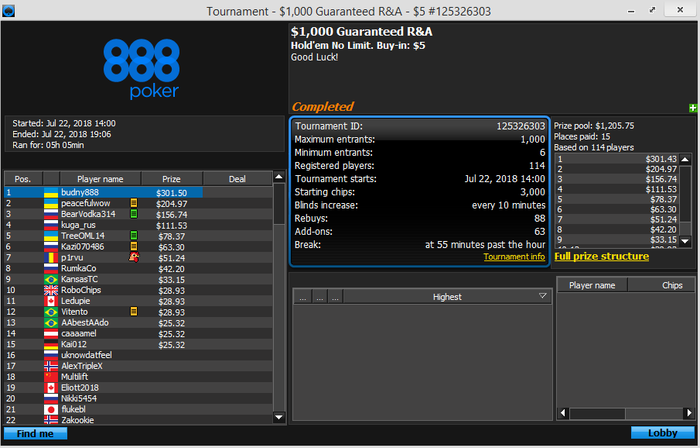This screenshot has width=700, height=448.
Task: Click the rooster icon next to p1rvu
Action: (x=134, y=257)
